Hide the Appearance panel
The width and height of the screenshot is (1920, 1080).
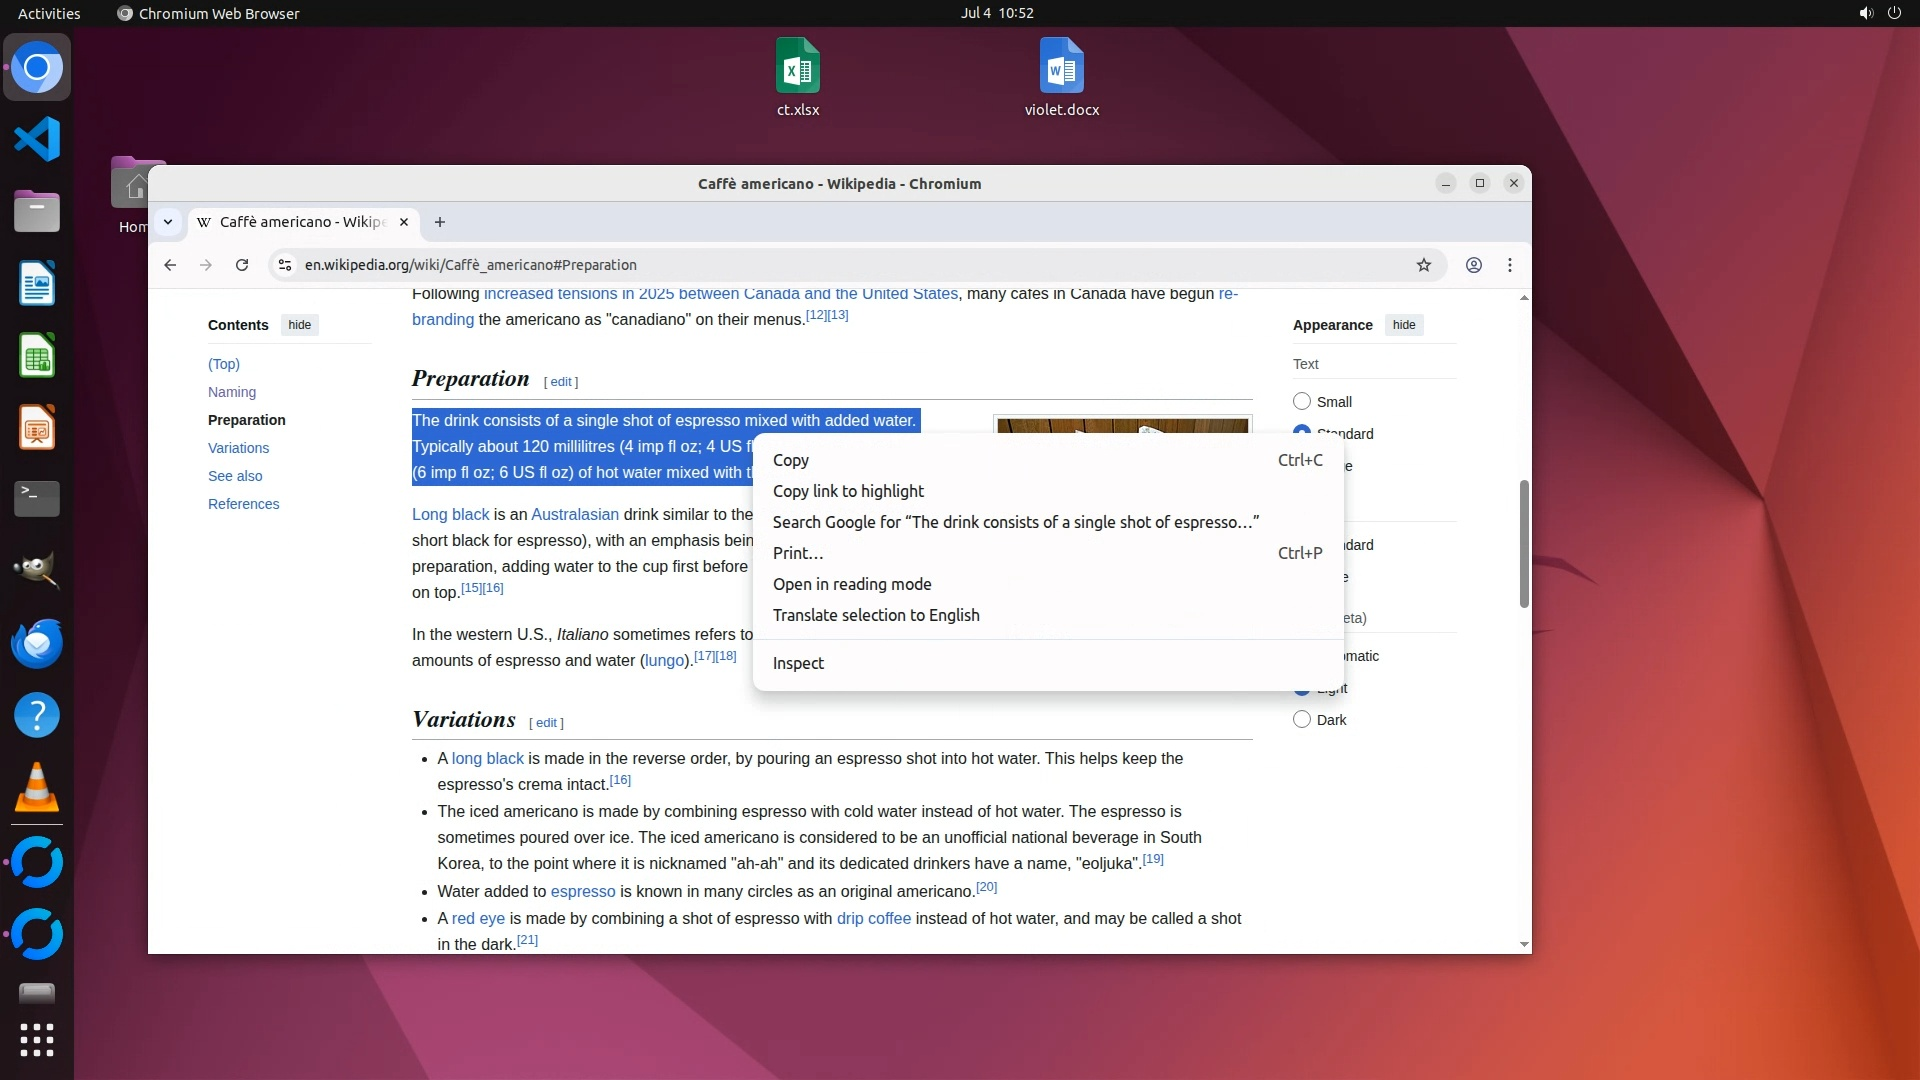[1404, 325]
